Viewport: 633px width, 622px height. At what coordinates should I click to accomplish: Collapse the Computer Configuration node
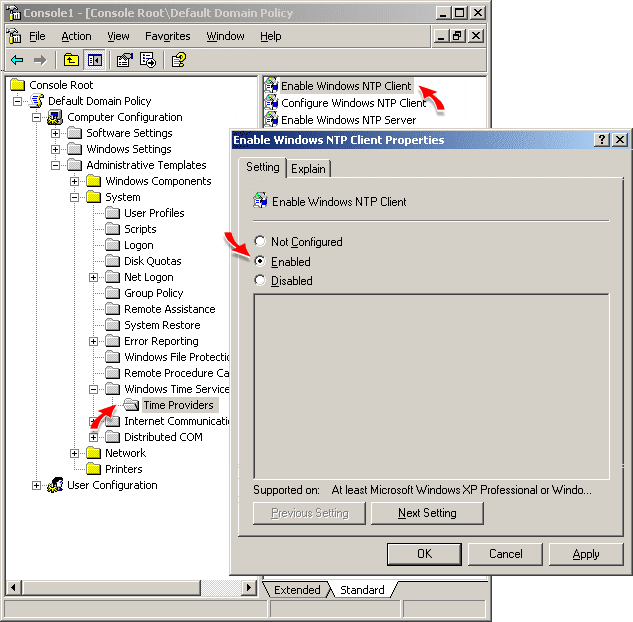click(x=36, y=117)
